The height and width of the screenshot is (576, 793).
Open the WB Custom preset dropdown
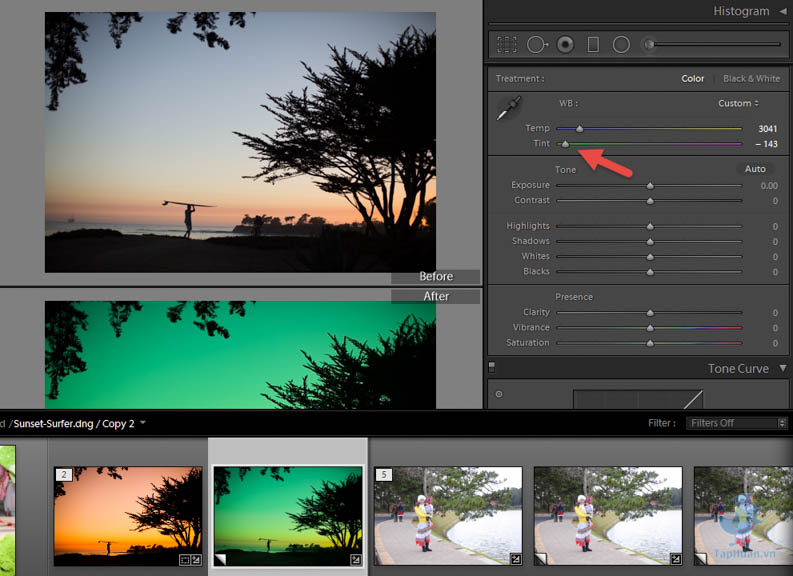738,103
